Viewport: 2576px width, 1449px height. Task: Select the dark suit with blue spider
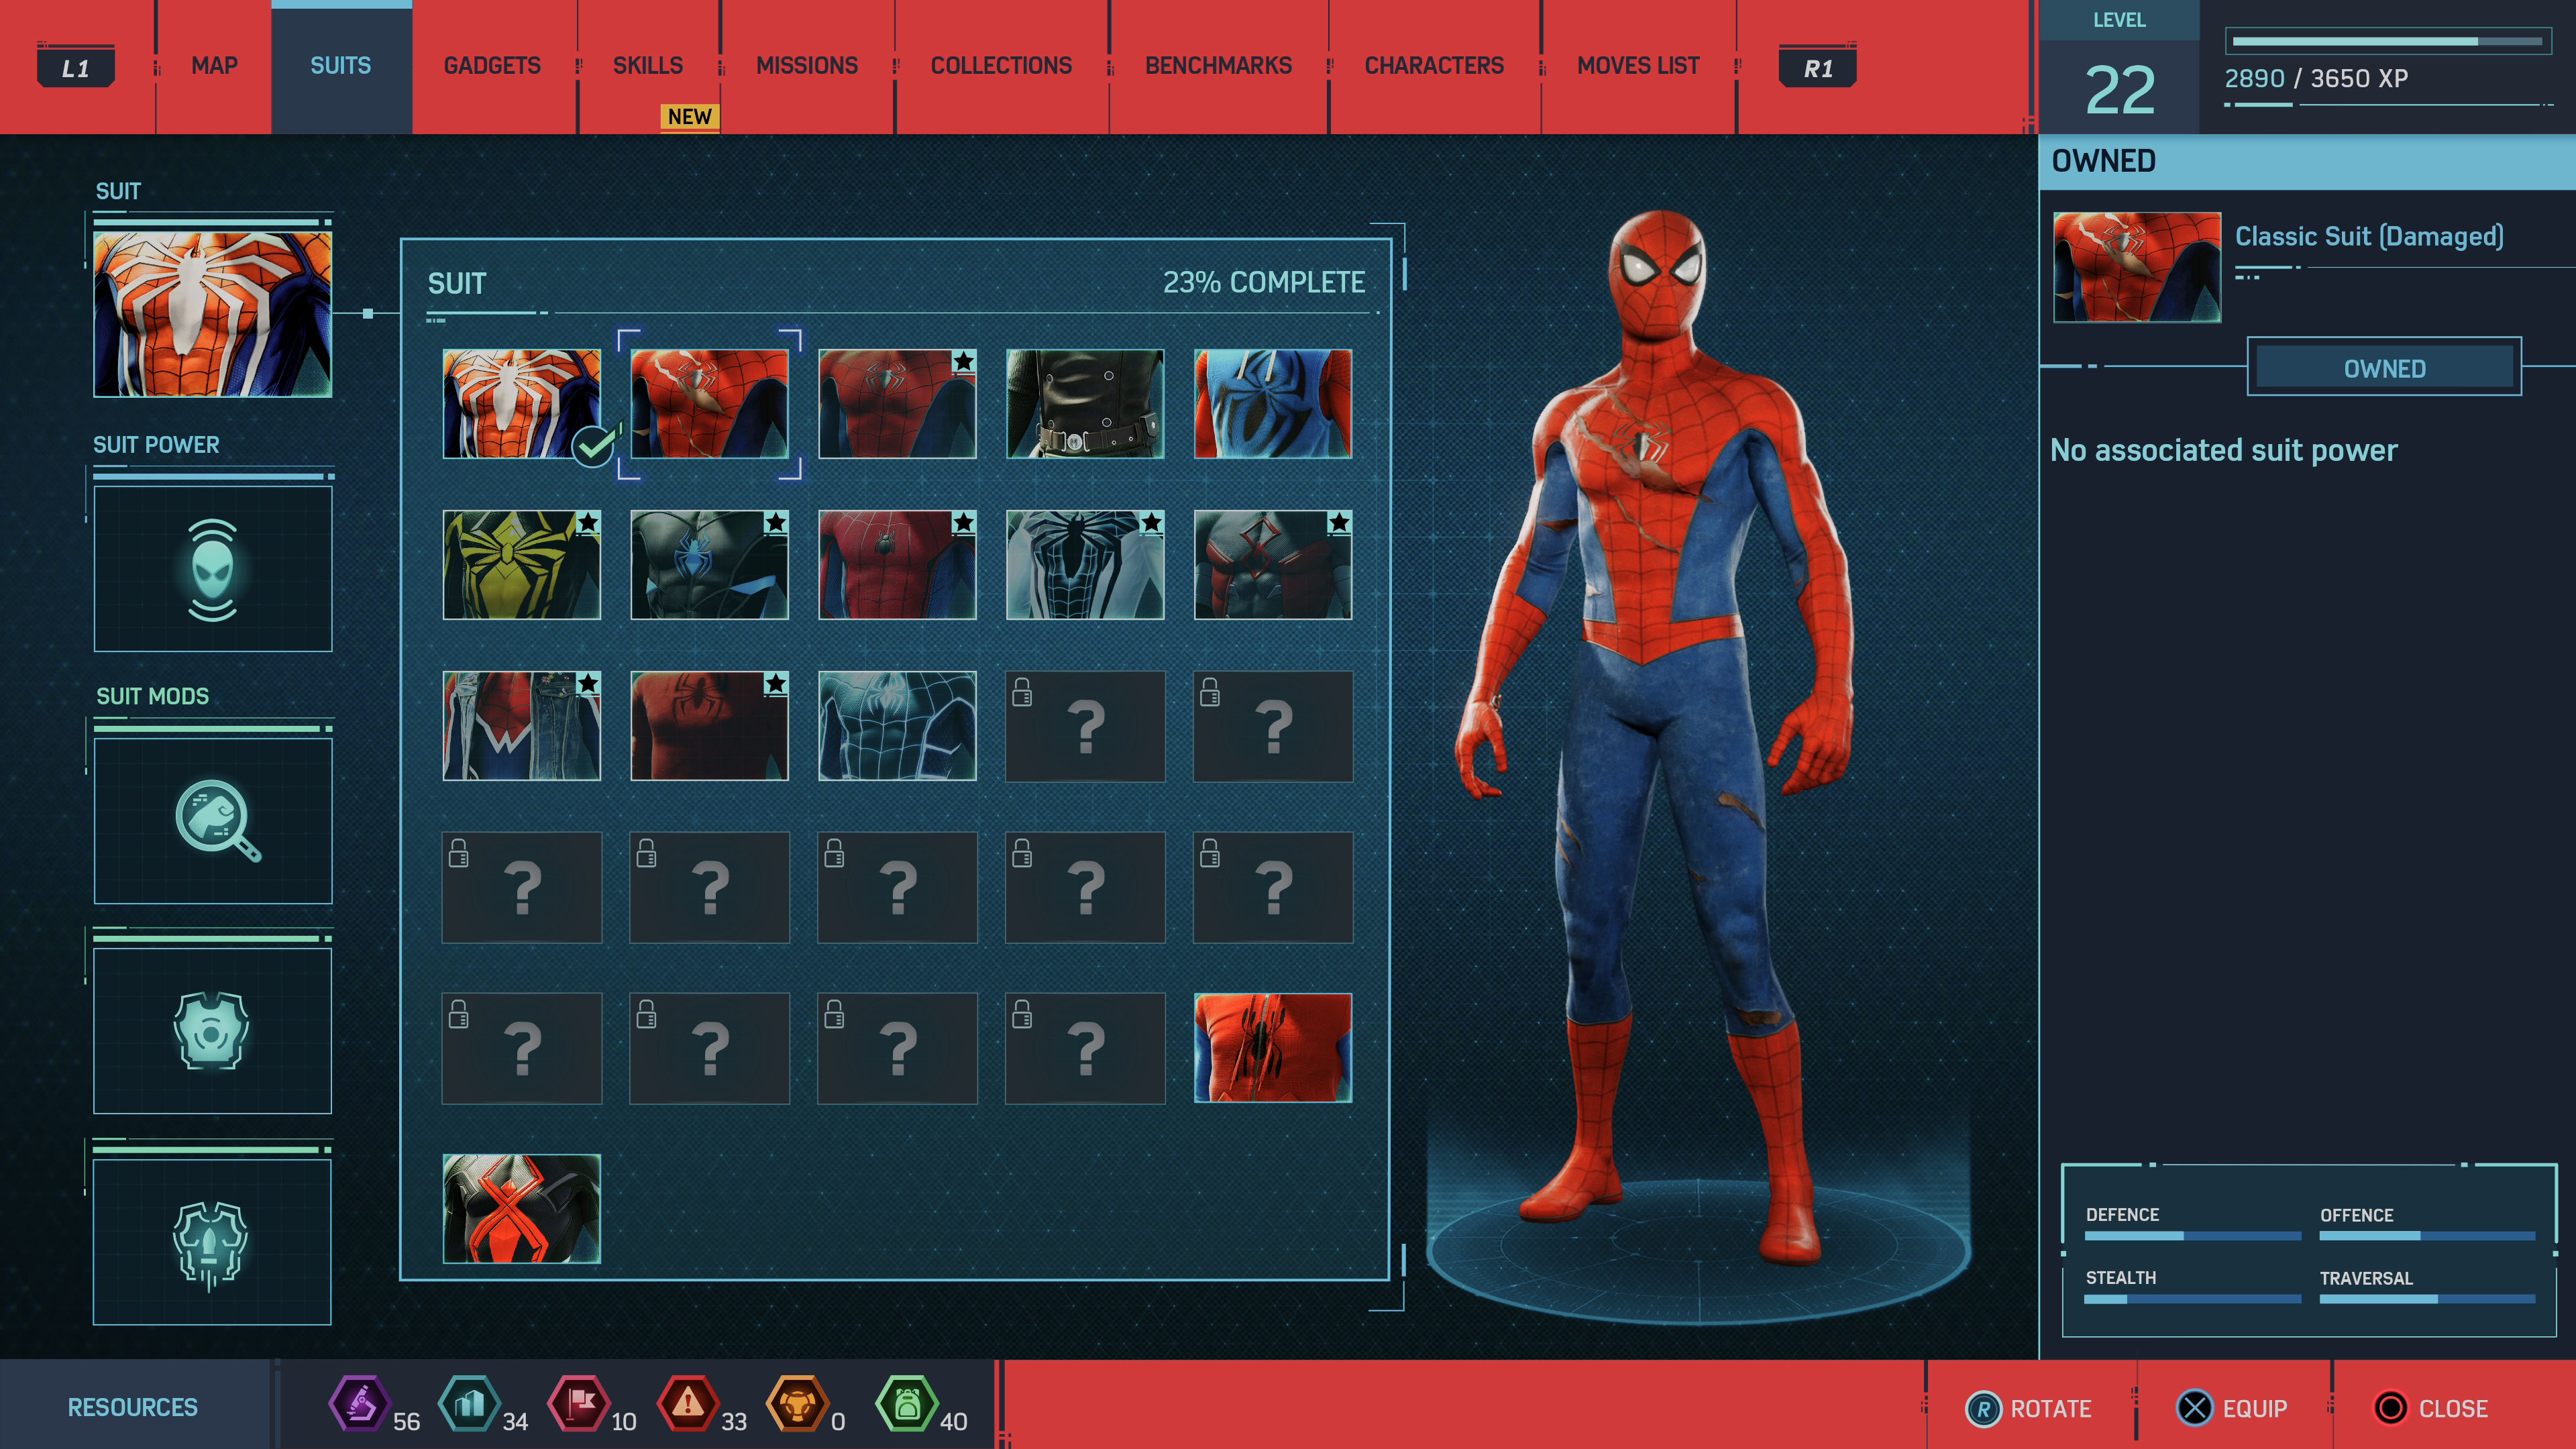coord(710,565)
